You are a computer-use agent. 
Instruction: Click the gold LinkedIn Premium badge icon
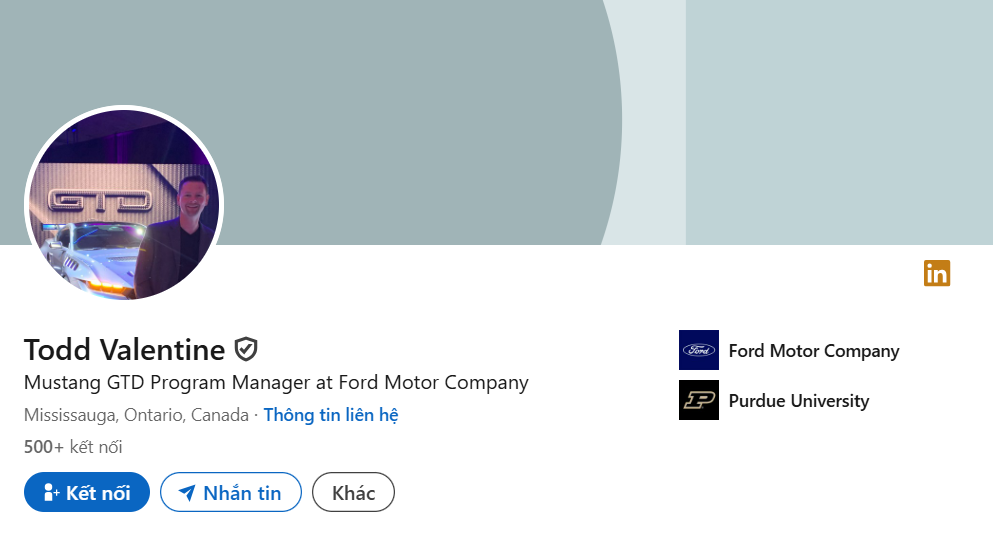[x=937, y=273]
